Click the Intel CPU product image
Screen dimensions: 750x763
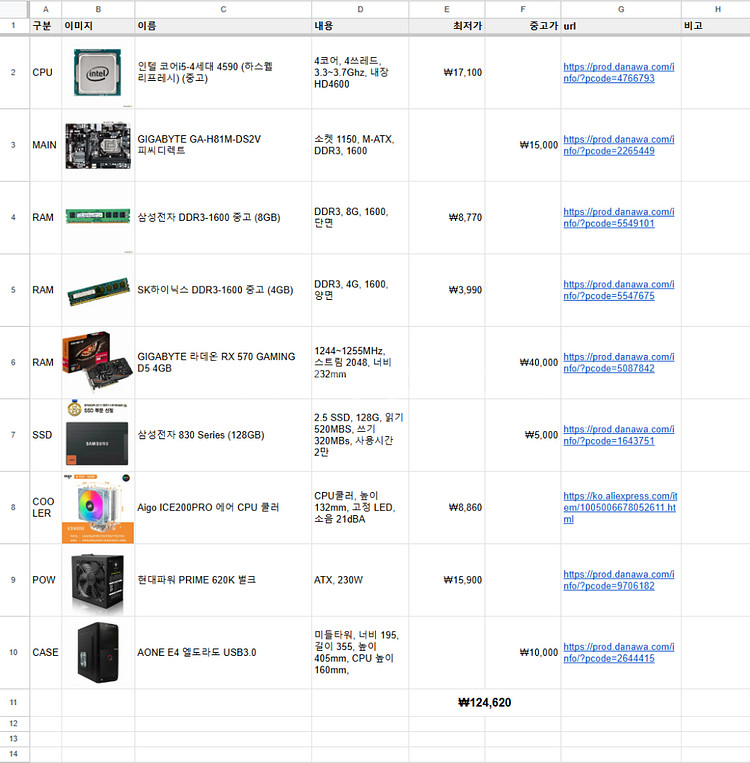97,72
